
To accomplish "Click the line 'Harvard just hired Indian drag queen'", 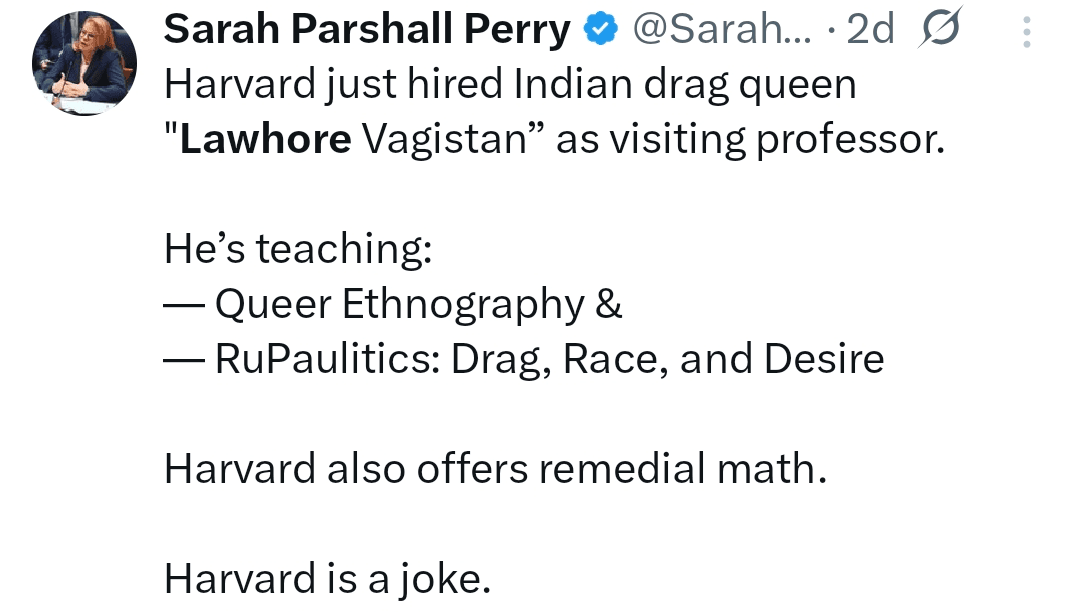I will coord(510,85).
